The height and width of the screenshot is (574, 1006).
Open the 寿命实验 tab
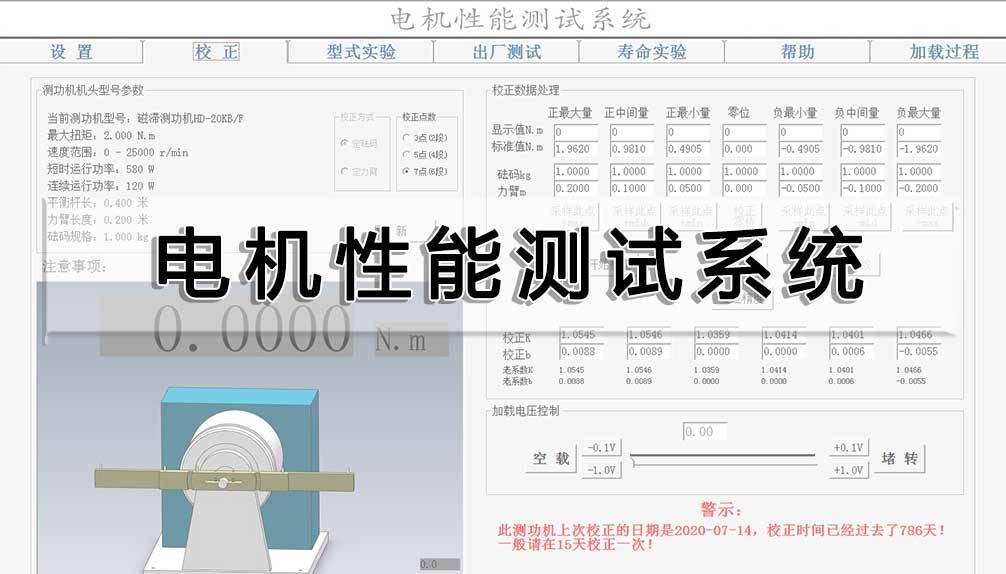coord(652,52)
